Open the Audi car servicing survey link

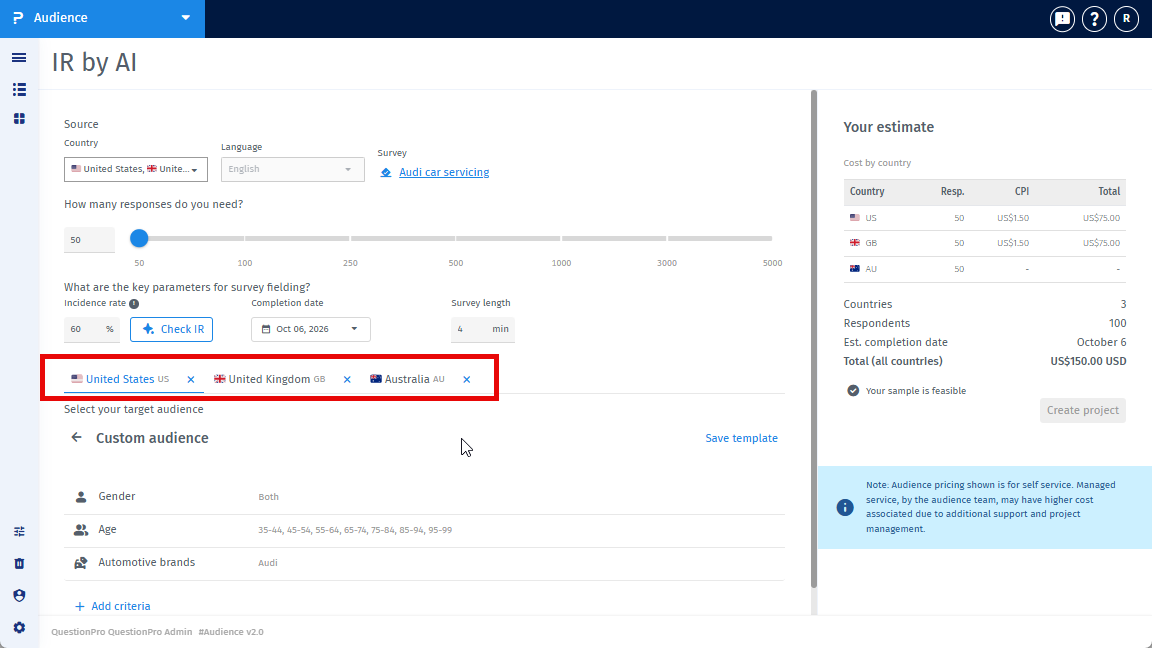coord(444,172)
